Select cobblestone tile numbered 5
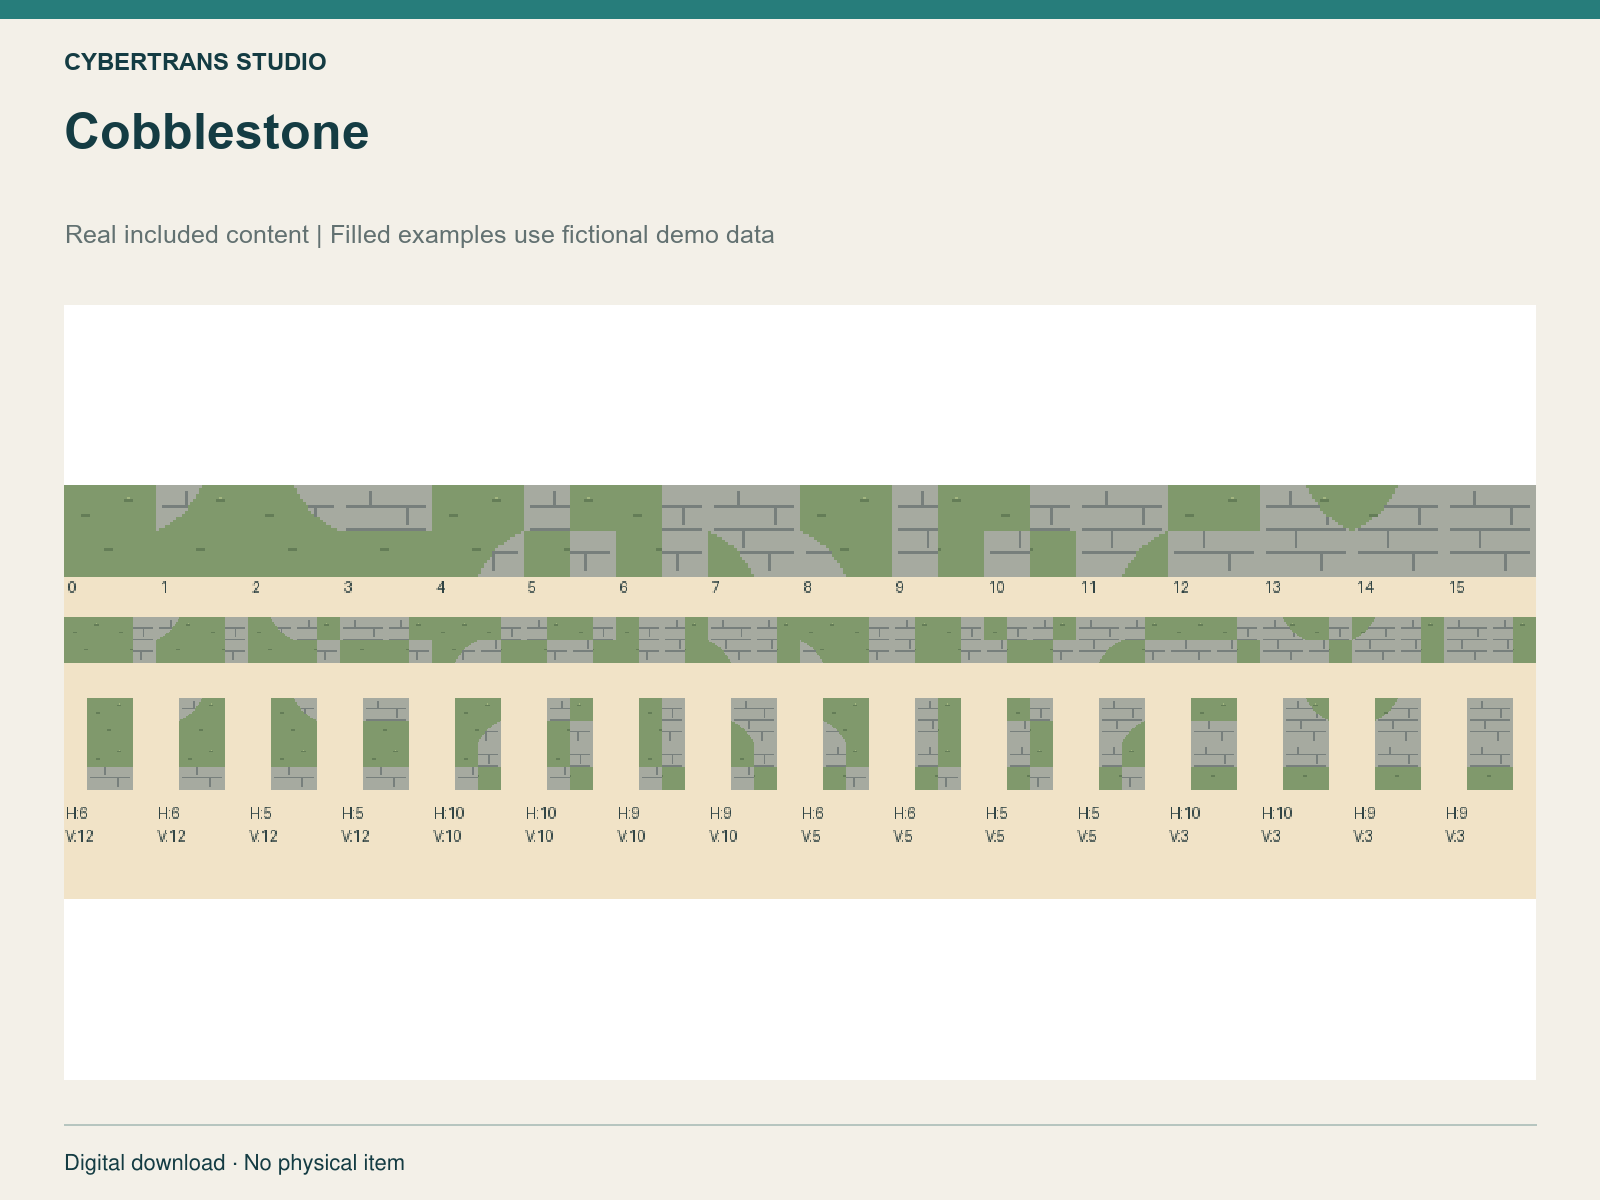This screenshot has width=1600, height=1200. (570, 531)
